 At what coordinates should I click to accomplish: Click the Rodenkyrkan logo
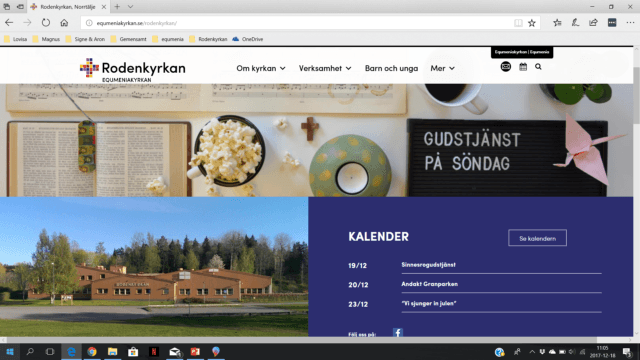133,69
